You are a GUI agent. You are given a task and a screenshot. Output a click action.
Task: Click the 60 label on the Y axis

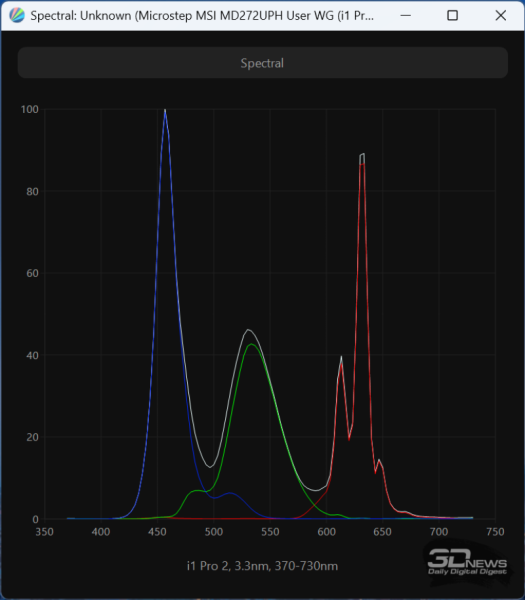[33, 273]
